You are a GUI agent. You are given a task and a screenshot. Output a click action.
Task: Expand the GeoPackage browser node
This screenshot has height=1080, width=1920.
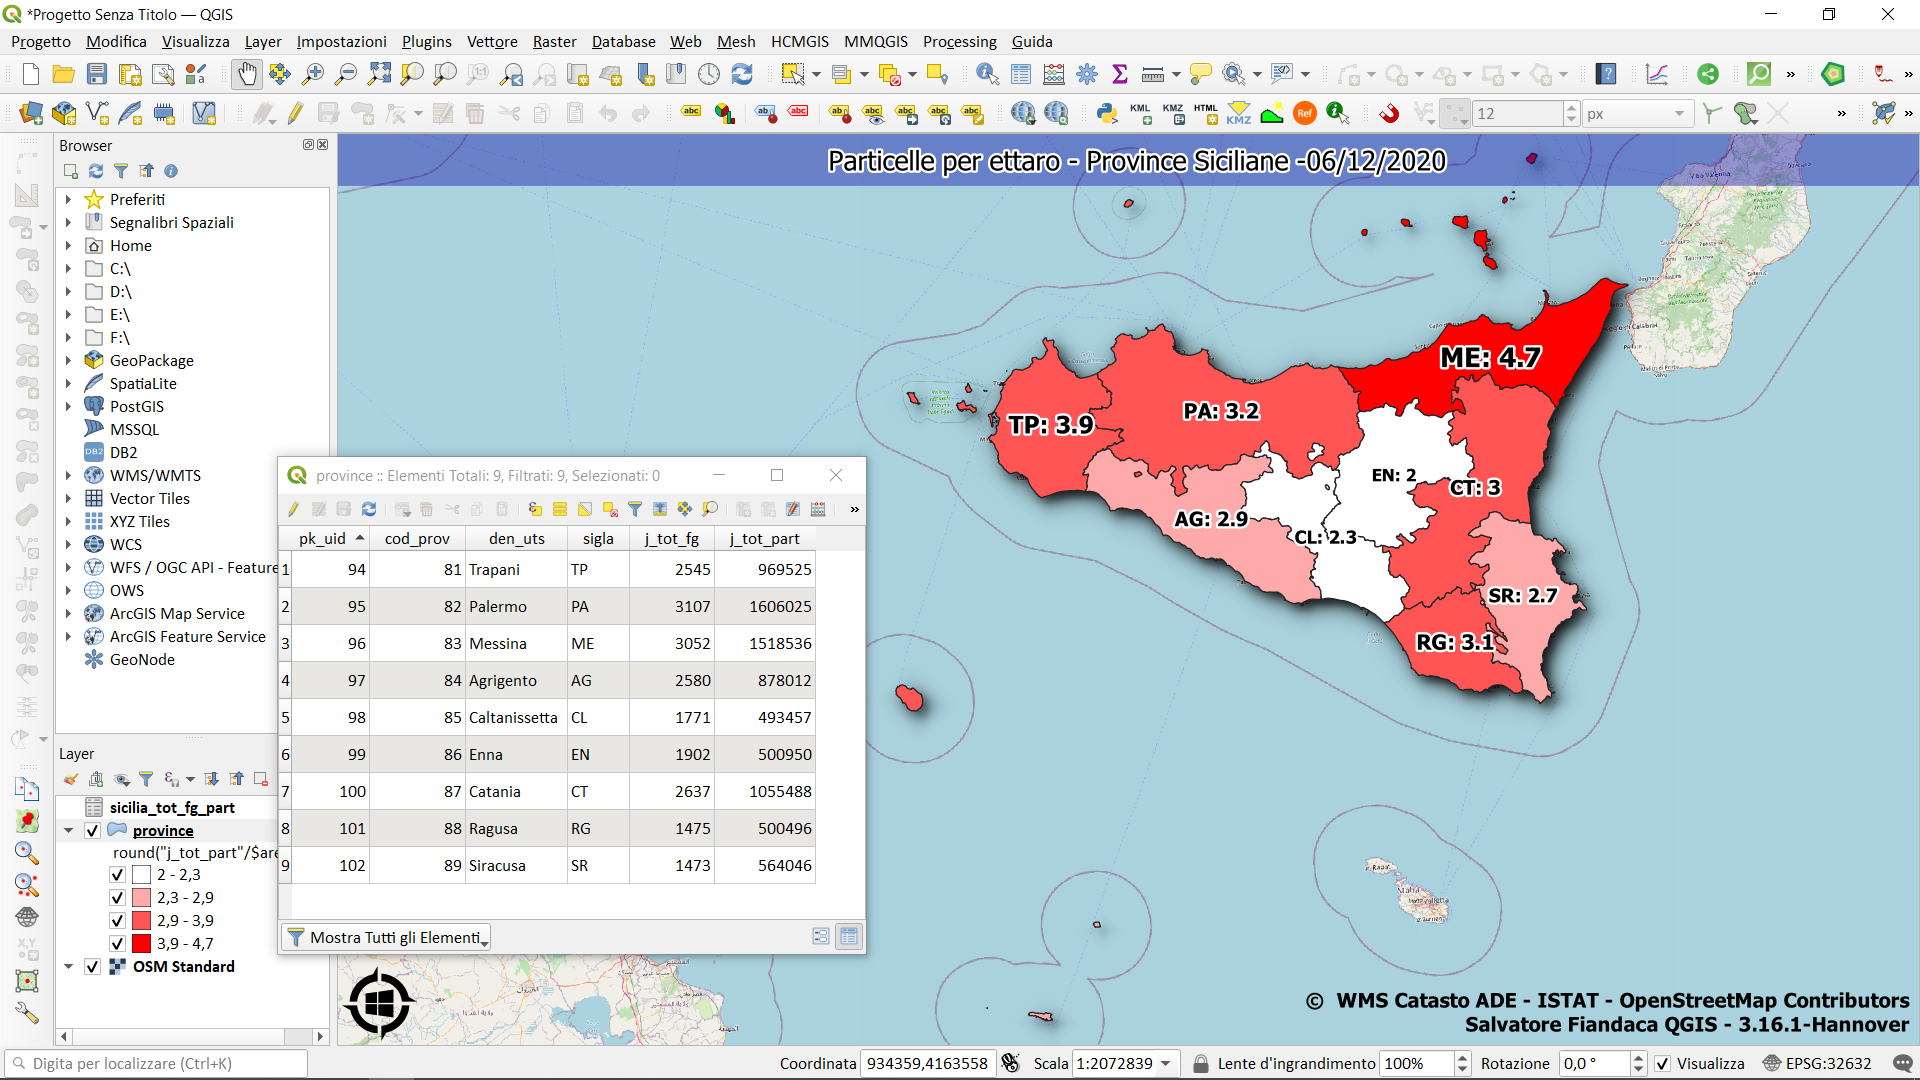tap(68, 360)
